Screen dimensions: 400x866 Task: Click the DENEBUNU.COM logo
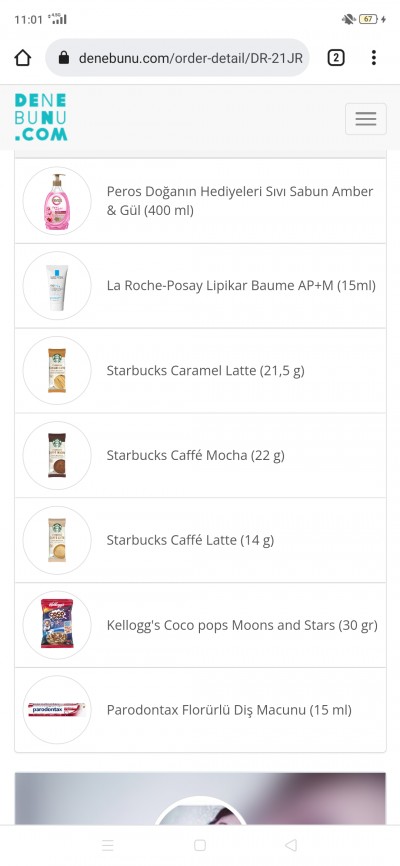point(41,117)
